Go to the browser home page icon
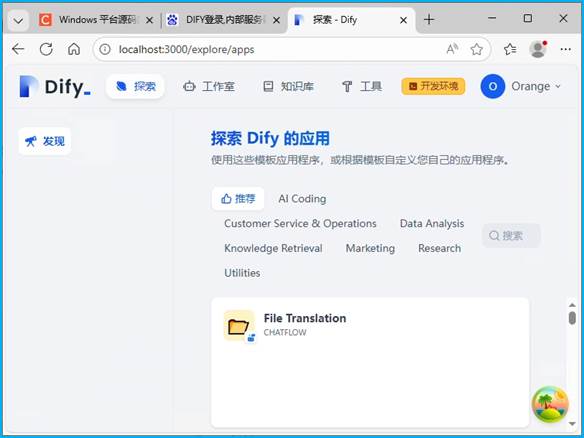The image size is (584, 438). 74,49
